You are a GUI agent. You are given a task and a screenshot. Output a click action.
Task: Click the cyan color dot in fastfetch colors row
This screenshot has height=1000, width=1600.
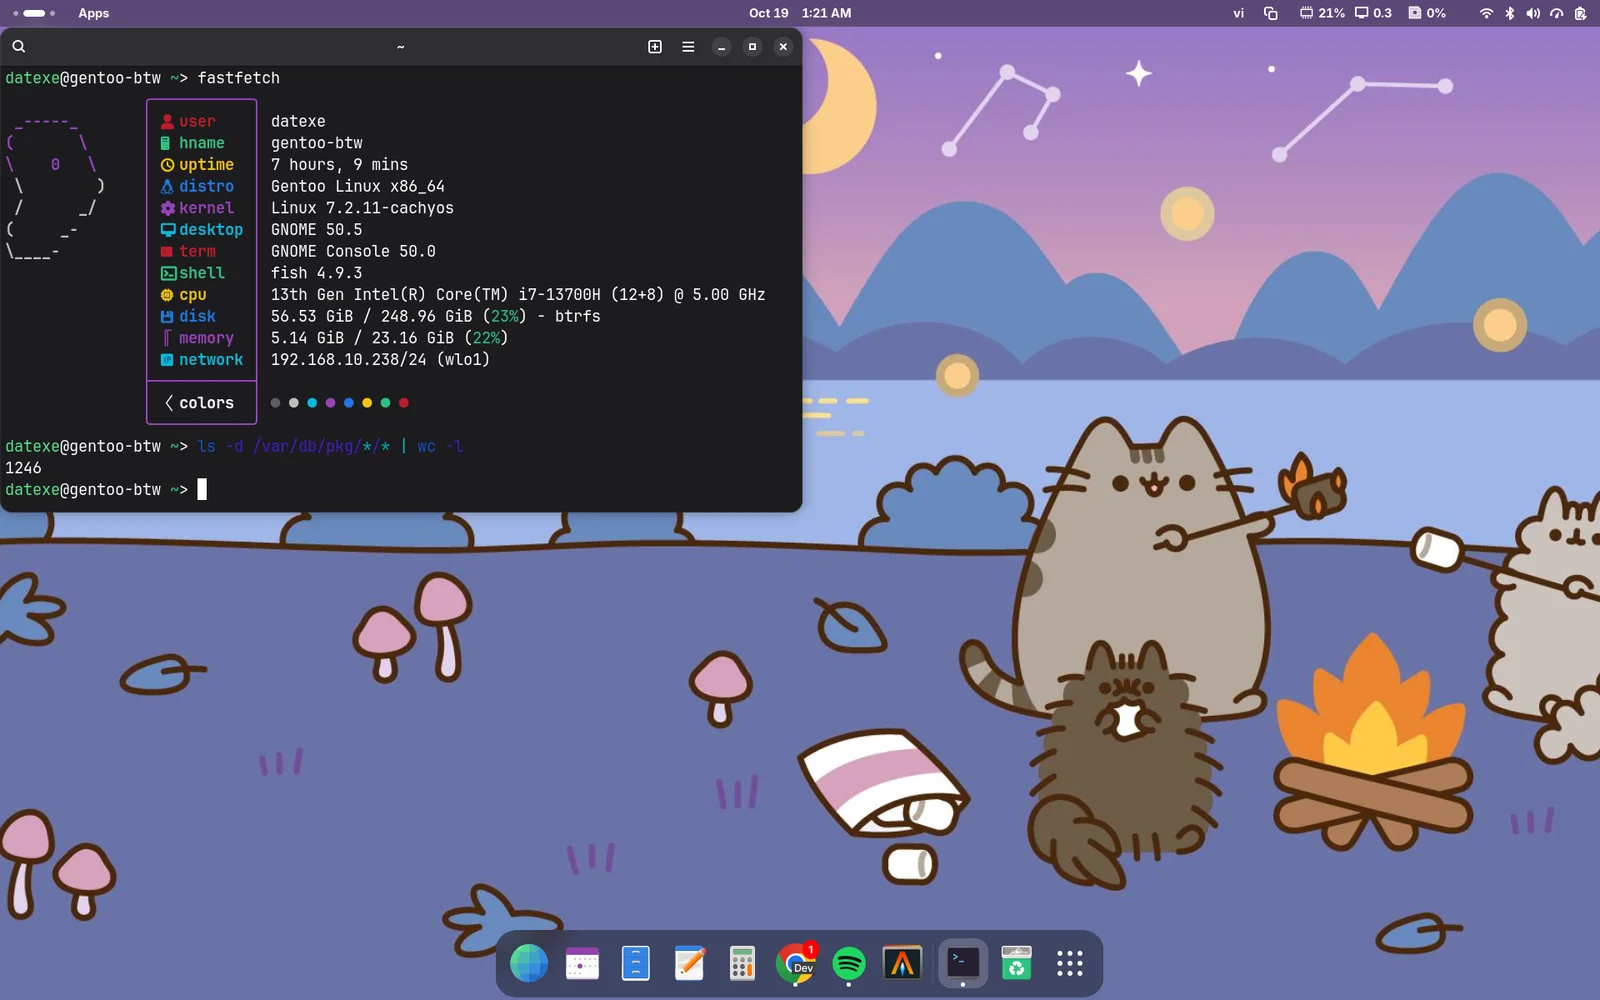(312, 403)
